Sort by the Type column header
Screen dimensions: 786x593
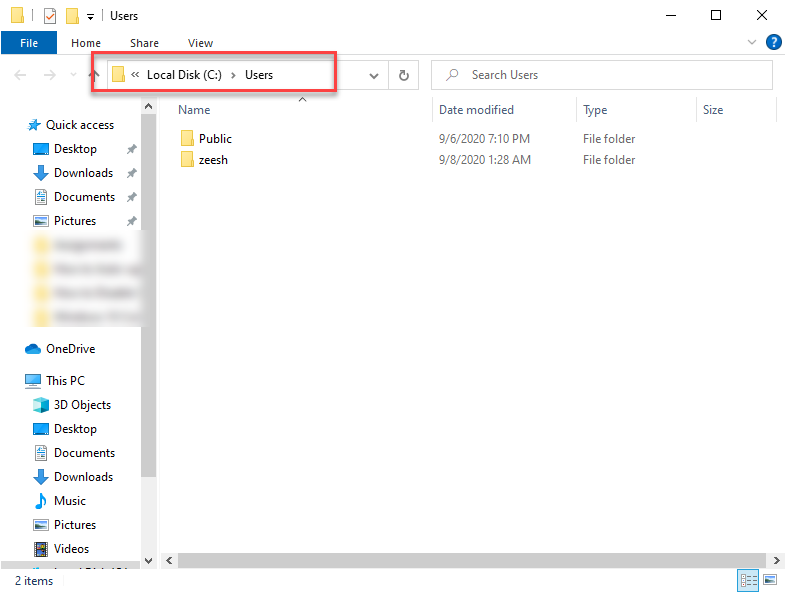coord(595,110)
